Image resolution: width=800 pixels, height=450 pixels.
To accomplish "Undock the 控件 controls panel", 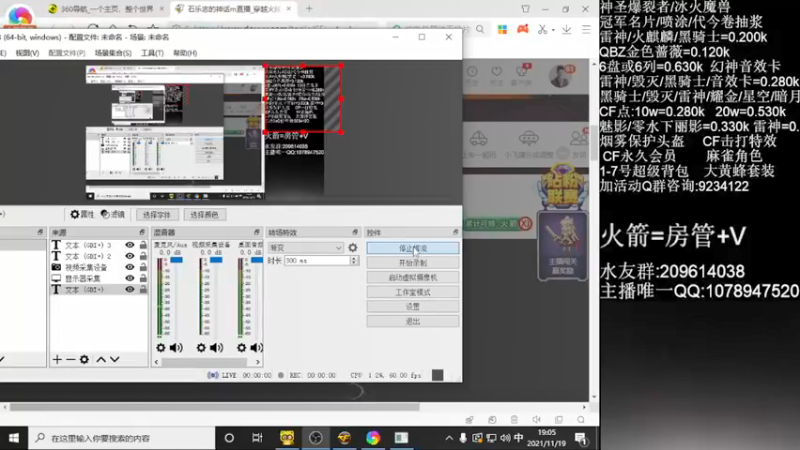I will (x=455, y=232).
